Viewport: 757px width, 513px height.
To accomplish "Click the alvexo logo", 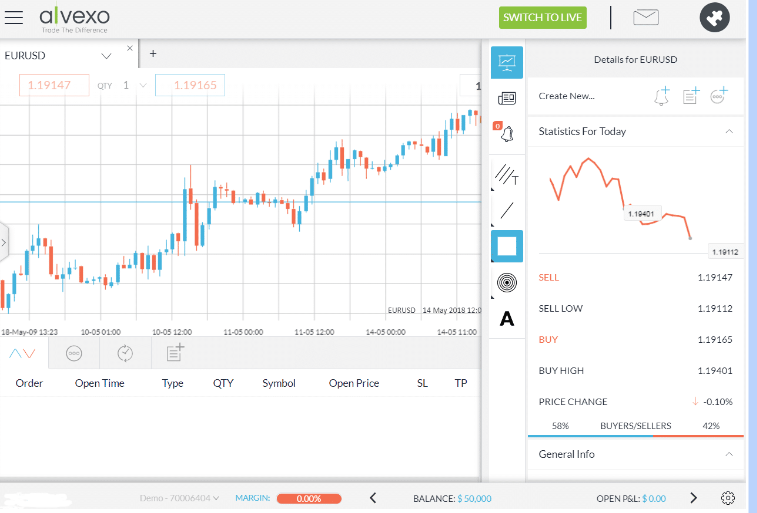I will [74, 19].
